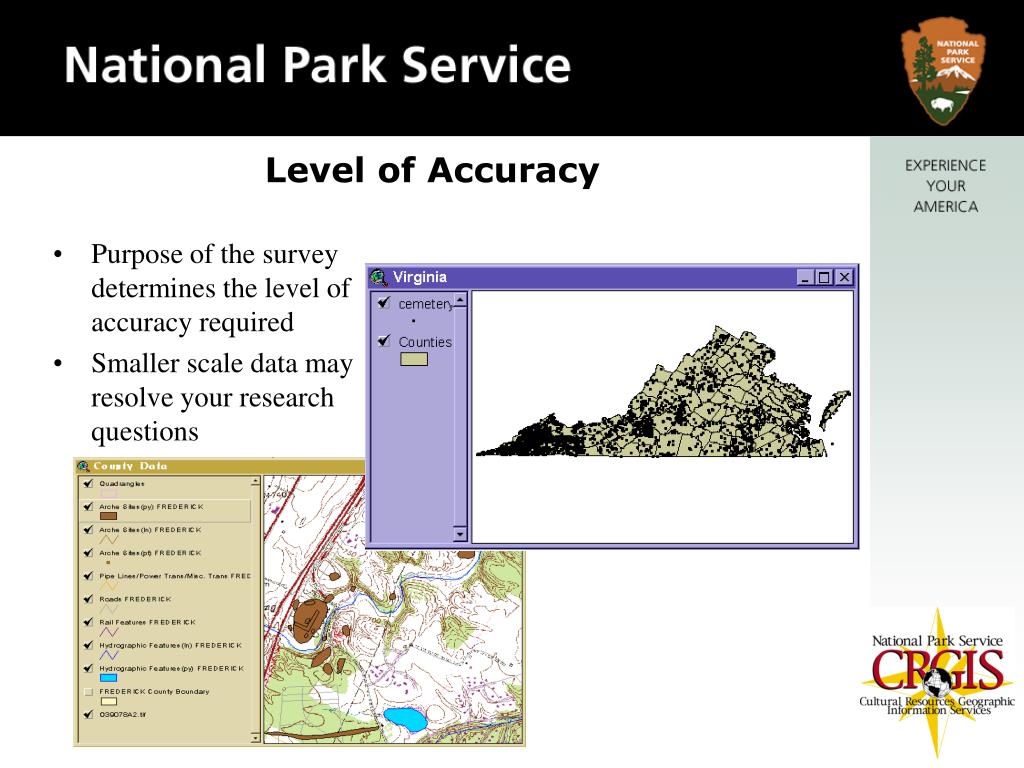Select the "Counties" layer name
Screen dimensions: 1024x768
[x=425, y=342]
